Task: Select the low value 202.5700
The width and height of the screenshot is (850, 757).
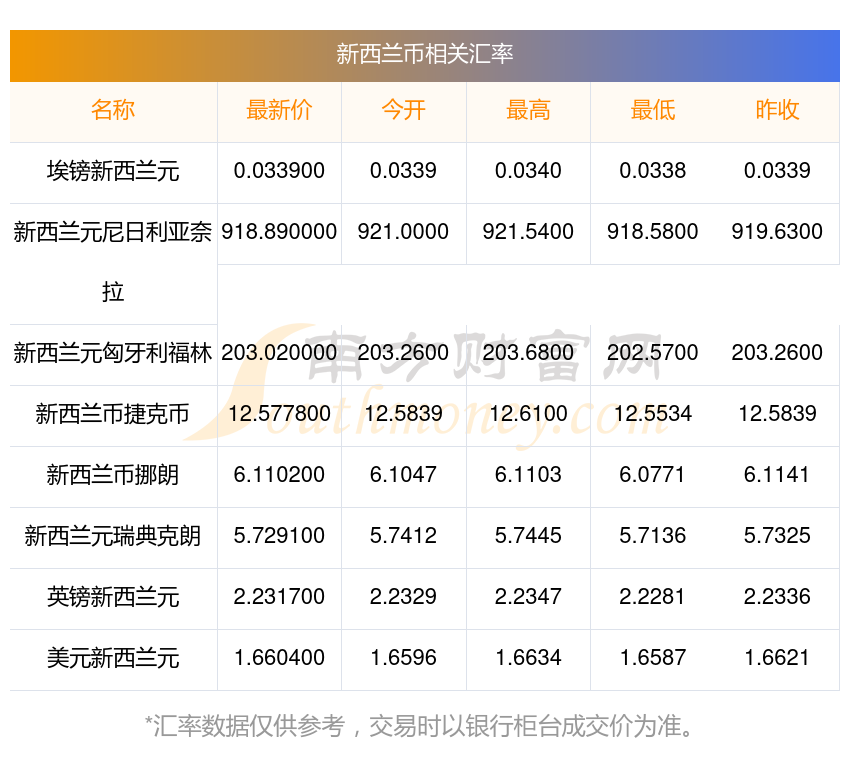Action: pos(653,352)
